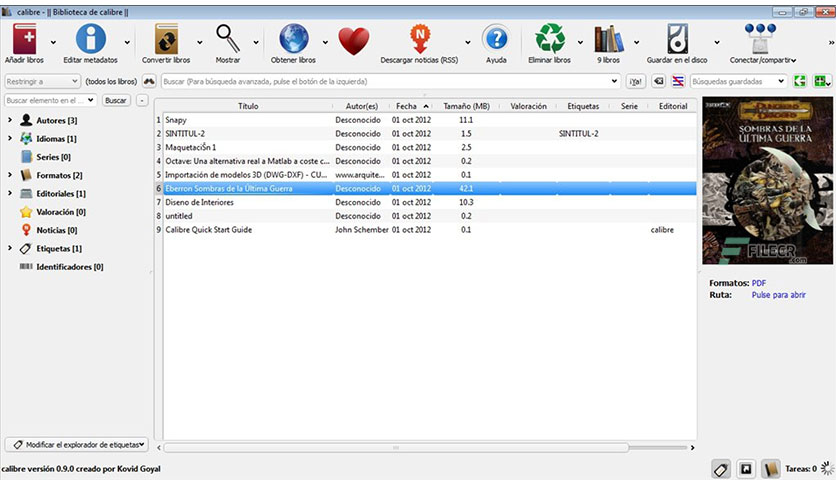Screen dimensions: 836x484
Task: Sort by Tamaño (MB) column header
Action: point(467,106)
